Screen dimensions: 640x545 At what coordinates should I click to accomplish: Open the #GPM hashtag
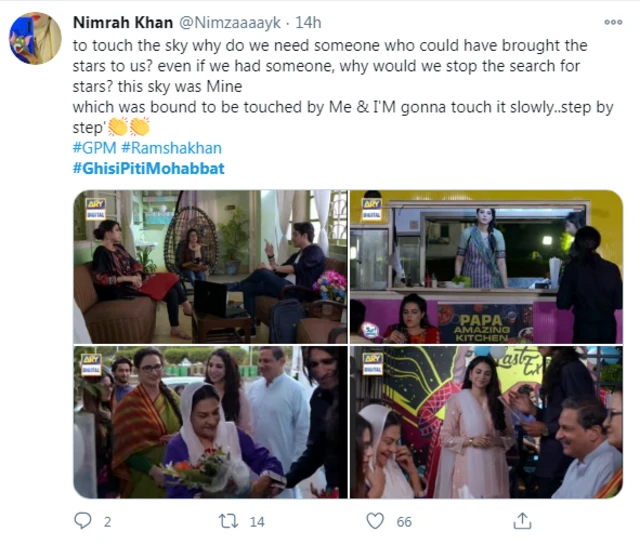(x=95, y=148)
